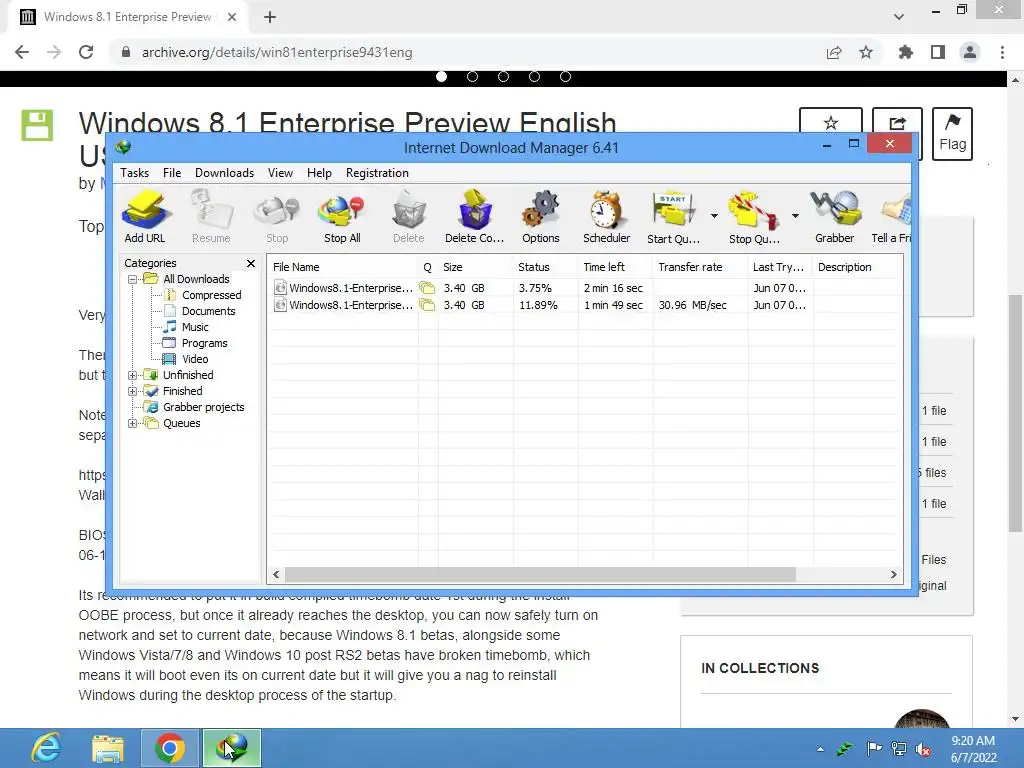Select the first carousel dot on archive page

(x=441, y=77)
